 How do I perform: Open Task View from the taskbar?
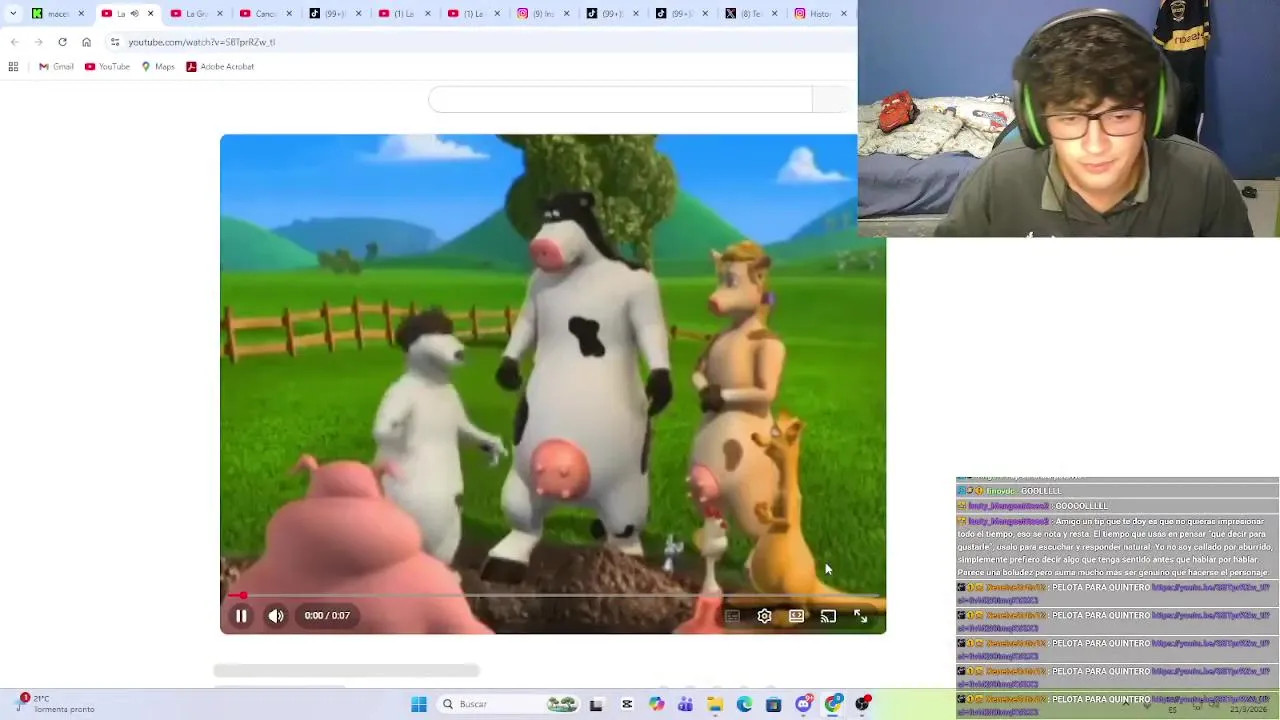(x=597, y=704)
